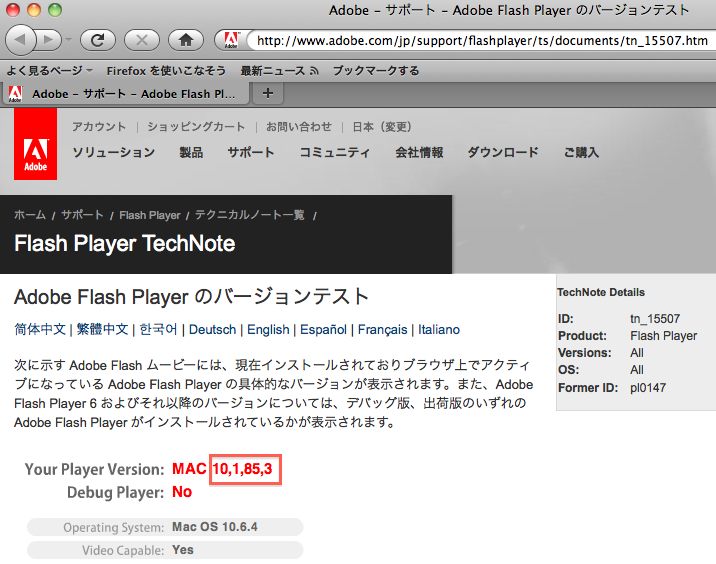Go back with the browser Back arrow
This screenshot has height=564, width=716.
[x=20, y=40]
